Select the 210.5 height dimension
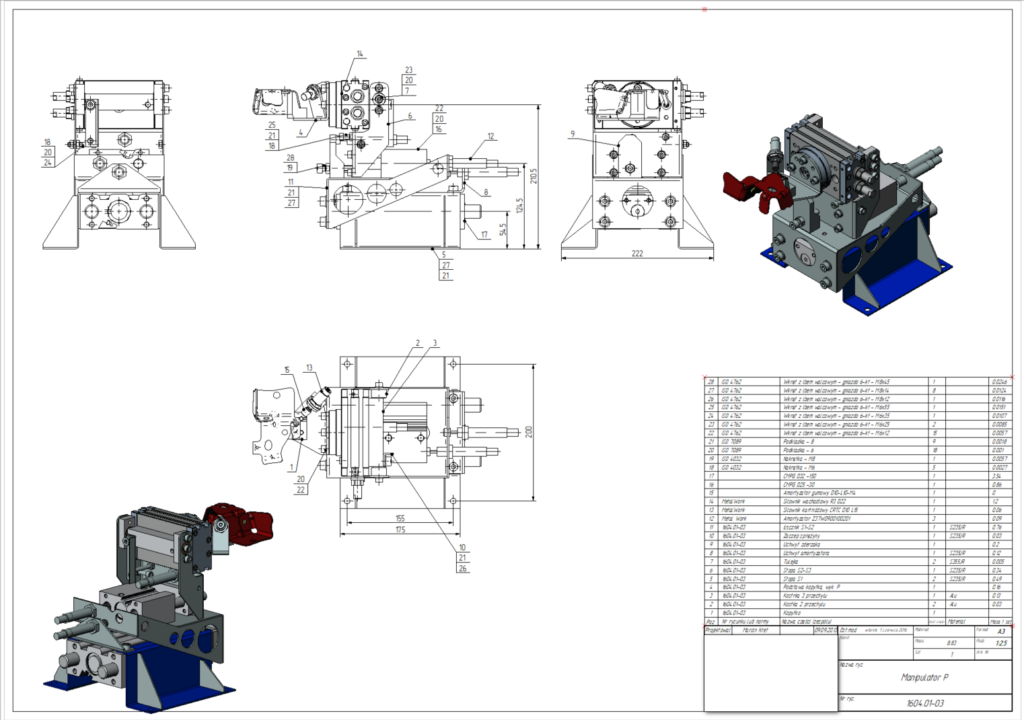1024x720 pixels. [x=536, y=176]
